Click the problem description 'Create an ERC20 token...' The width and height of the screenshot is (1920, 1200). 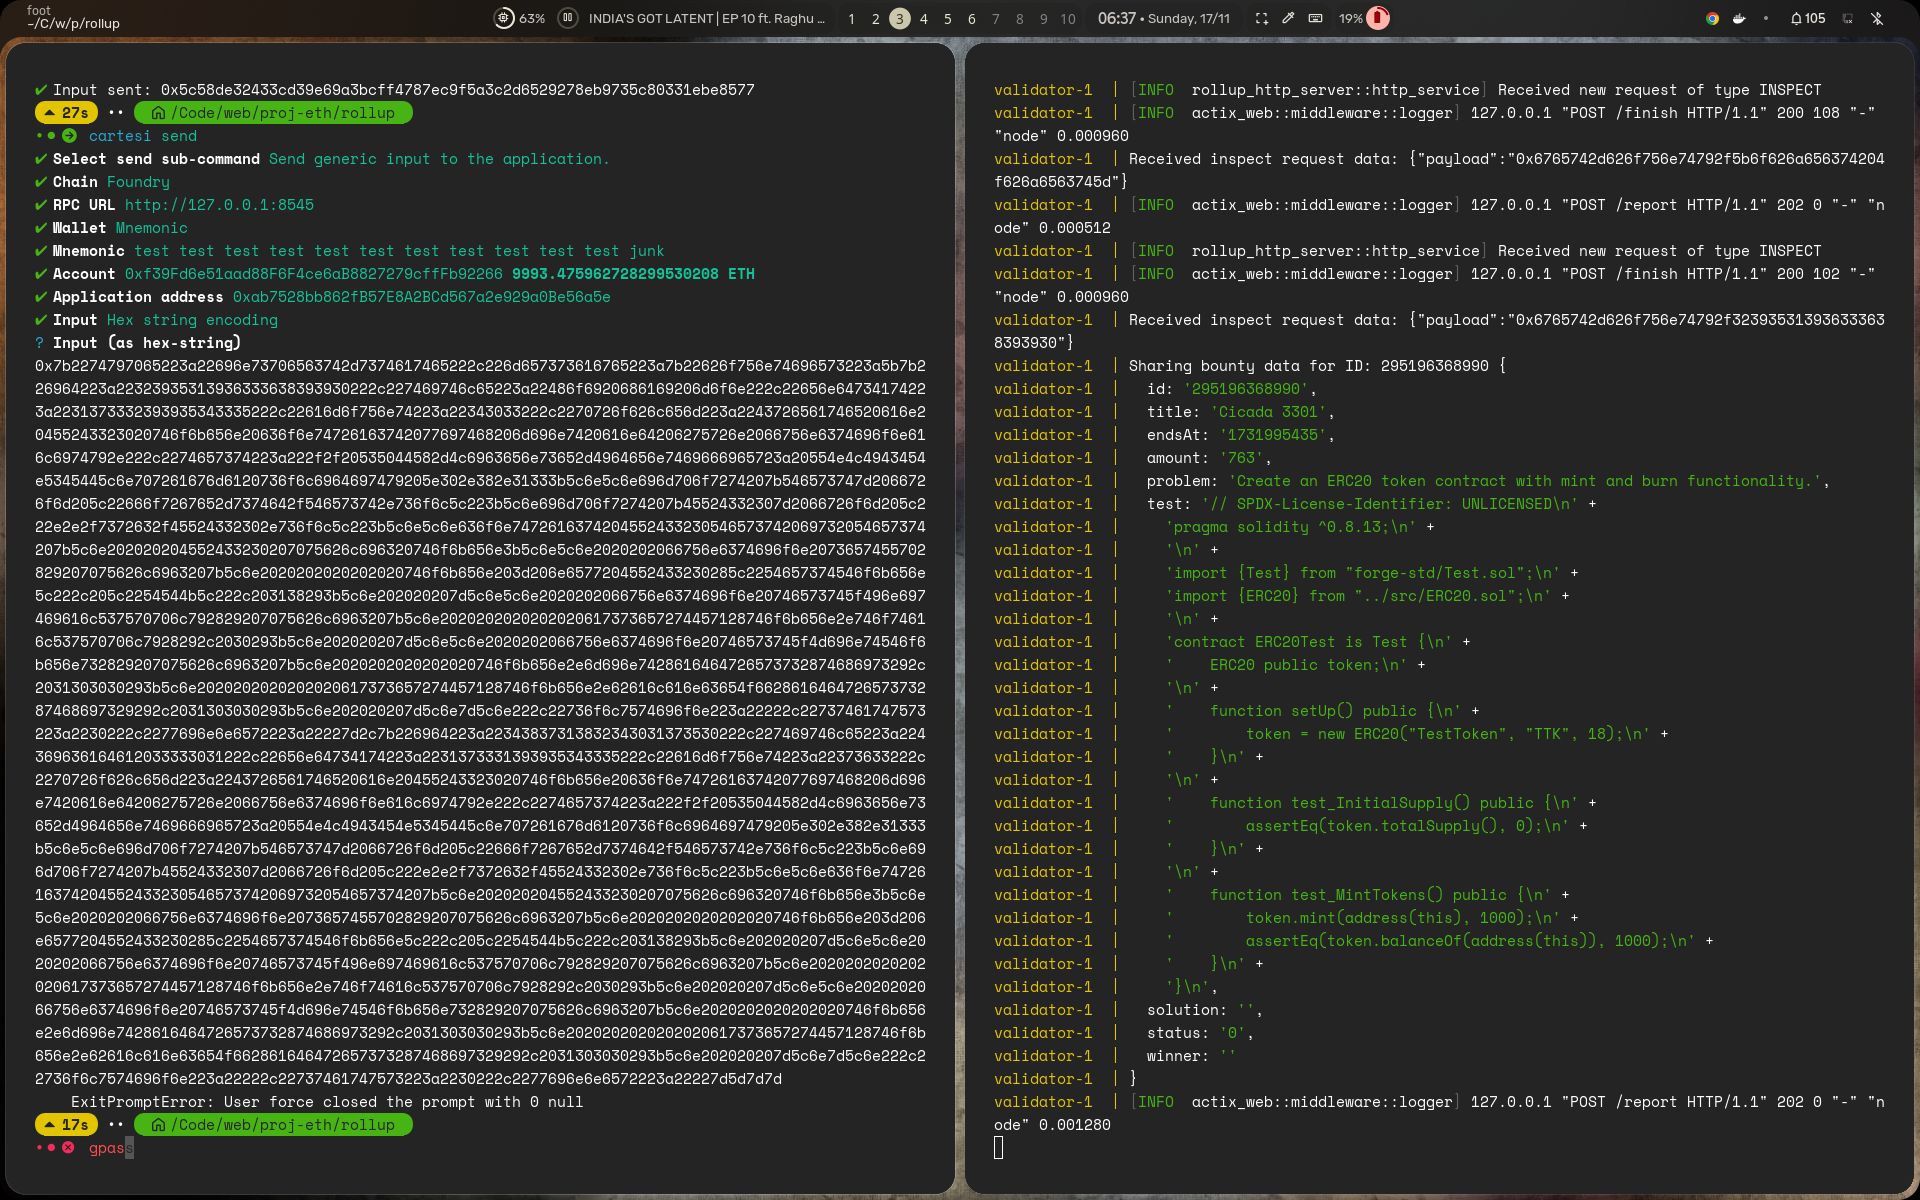tap(1524, 481)
